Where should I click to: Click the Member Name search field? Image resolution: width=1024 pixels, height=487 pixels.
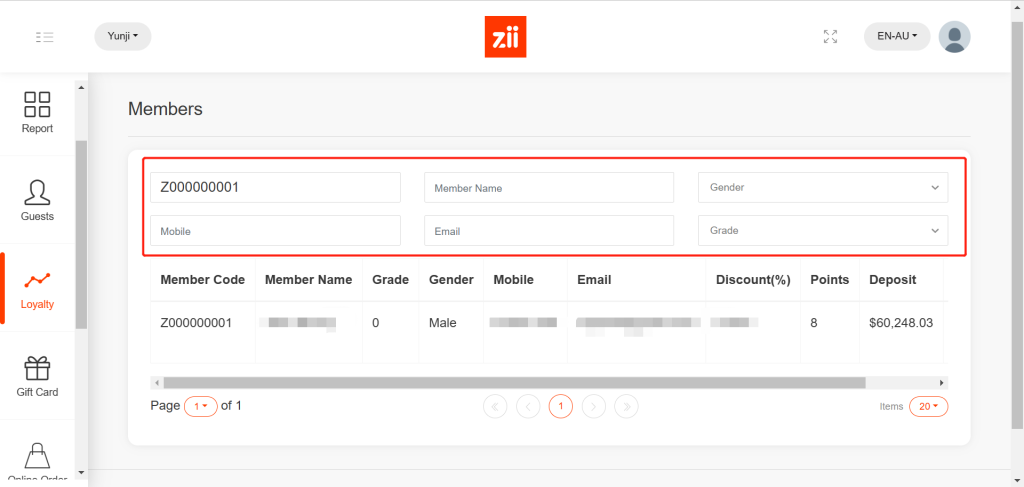(548, 188)
